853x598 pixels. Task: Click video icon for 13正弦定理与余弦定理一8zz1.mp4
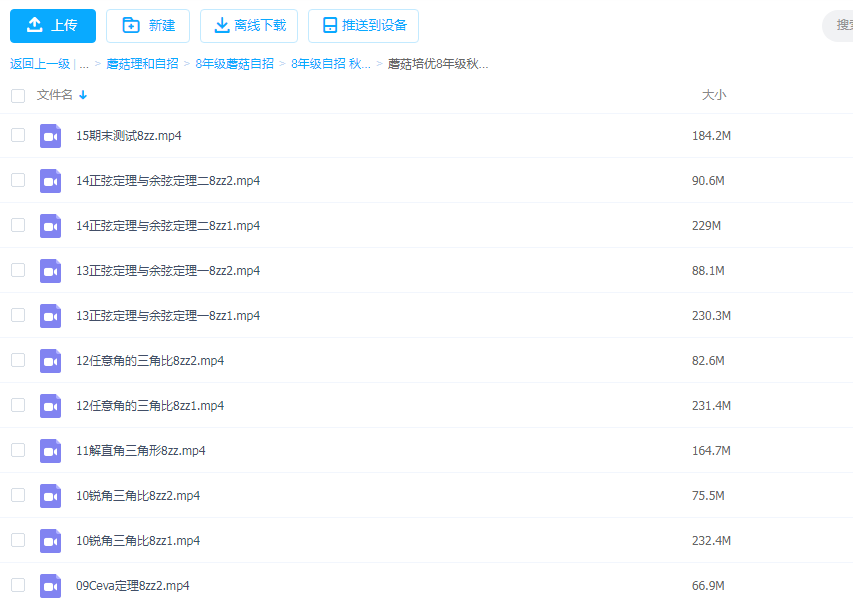50,315
